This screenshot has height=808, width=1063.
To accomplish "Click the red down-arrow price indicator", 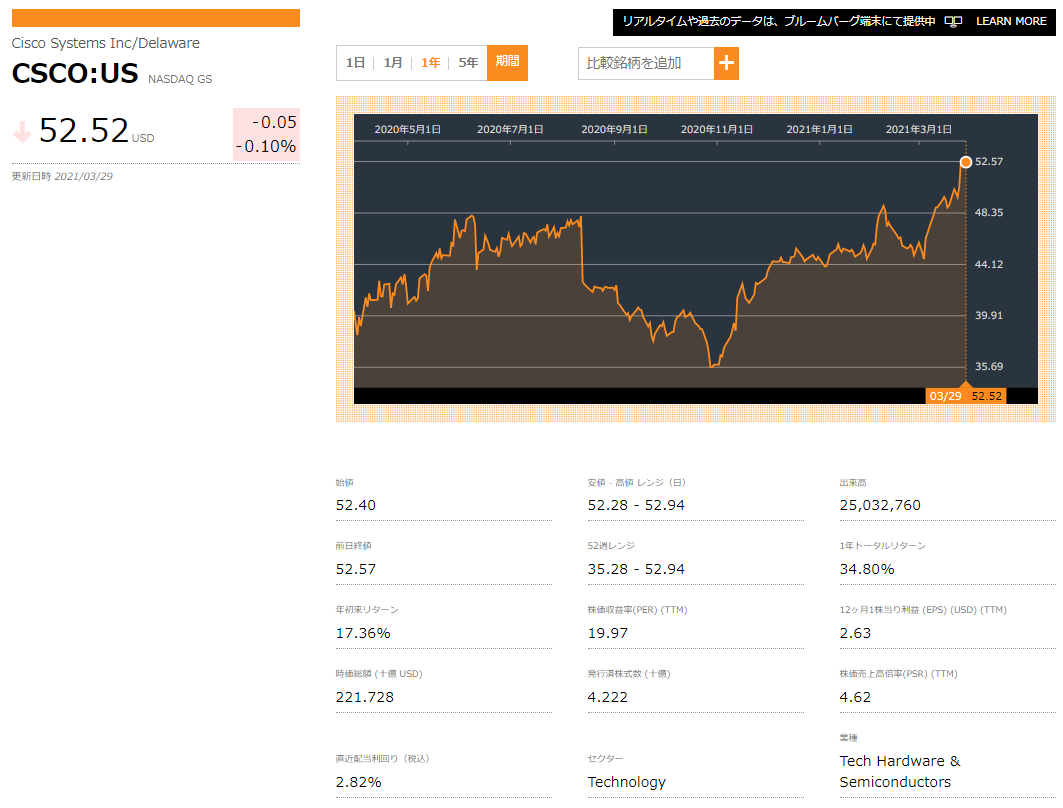I will (x=22, y=132).
